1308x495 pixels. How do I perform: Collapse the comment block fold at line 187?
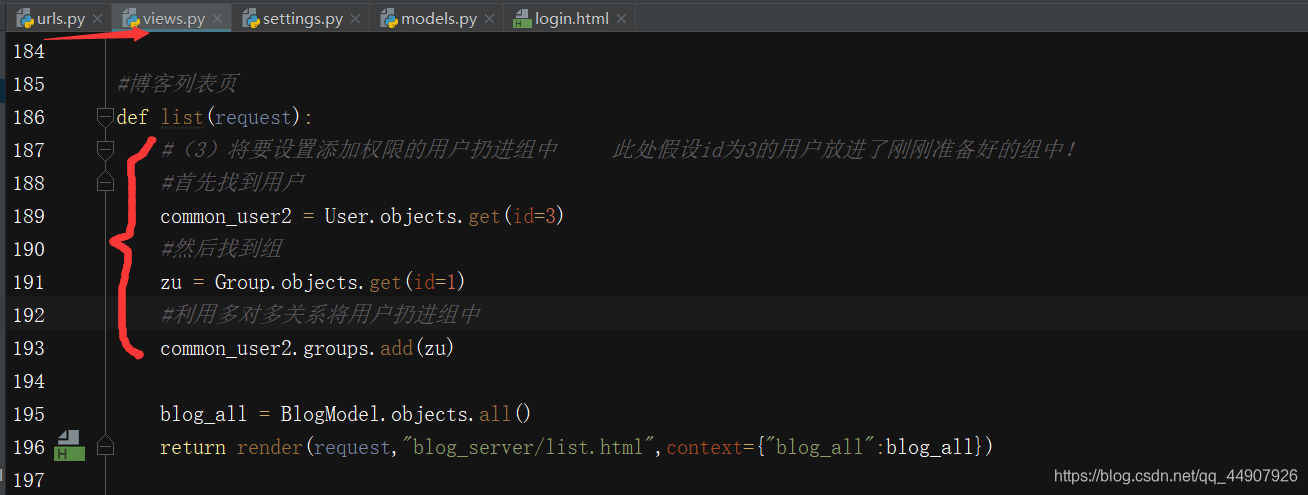105,150
